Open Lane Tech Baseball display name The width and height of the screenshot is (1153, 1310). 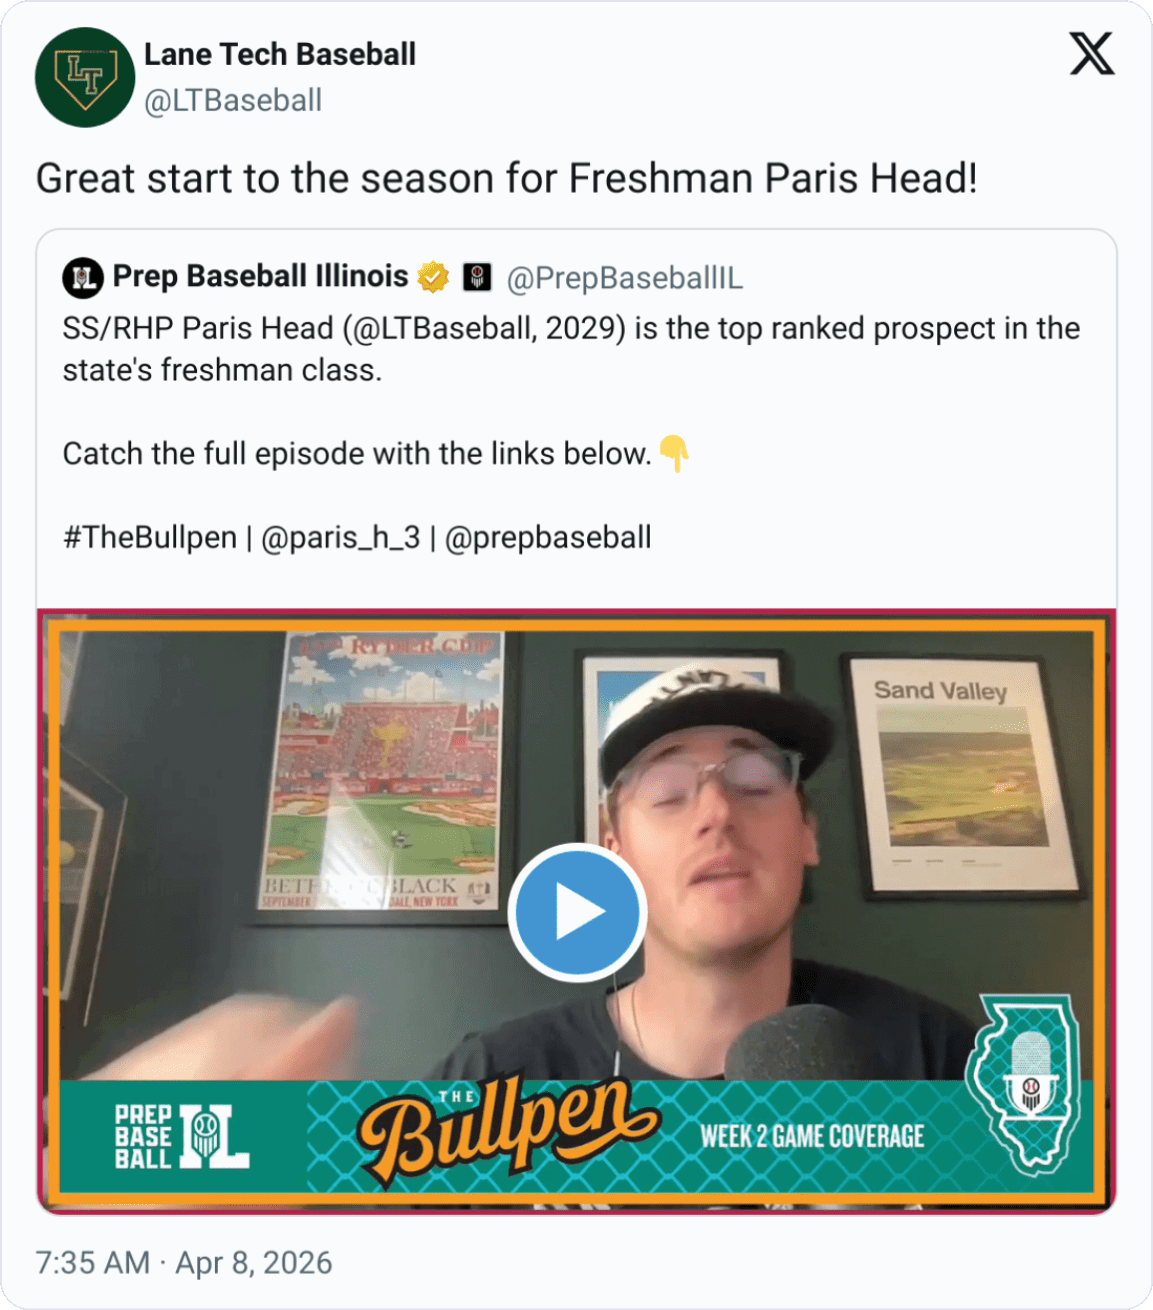[x=280, y=54]
